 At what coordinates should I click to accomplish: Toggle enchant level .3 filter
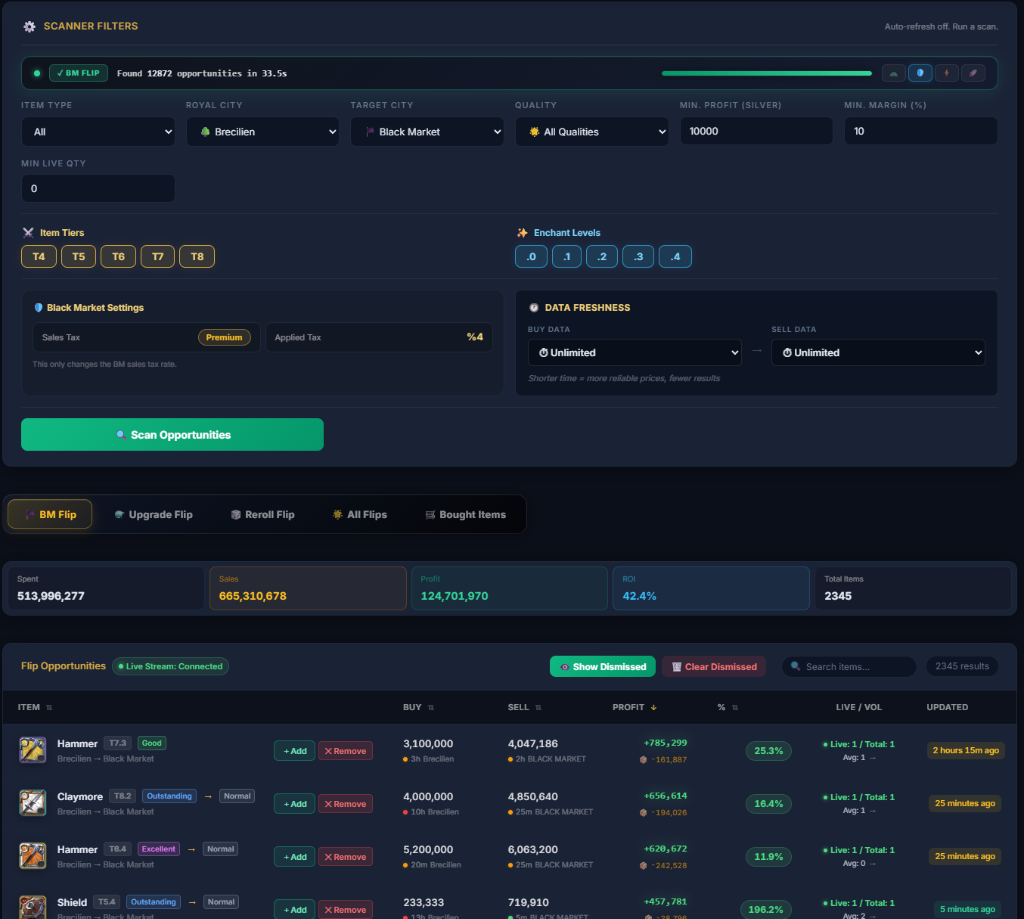click(638, 257)
